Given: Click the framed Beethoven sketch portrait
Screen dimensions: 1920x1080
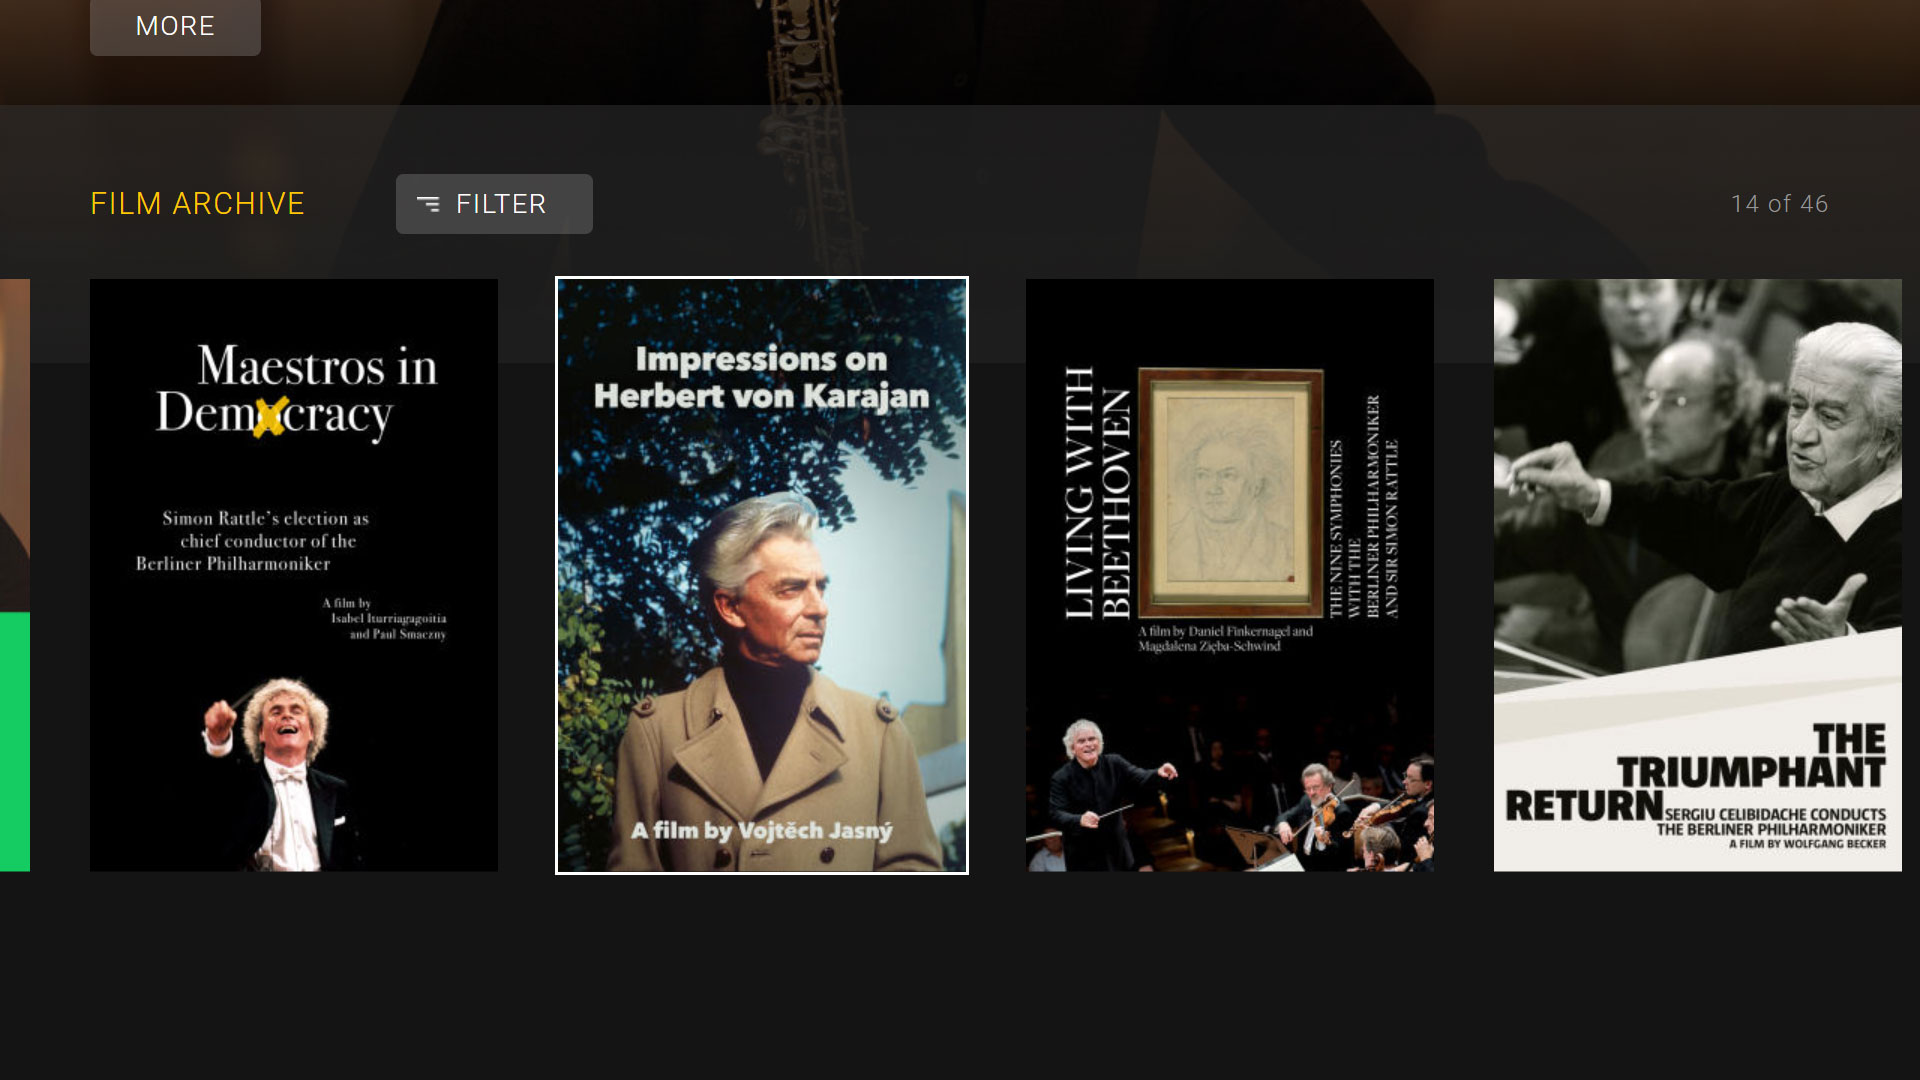Looking at the screenshot, I should tap(1231, 492).
